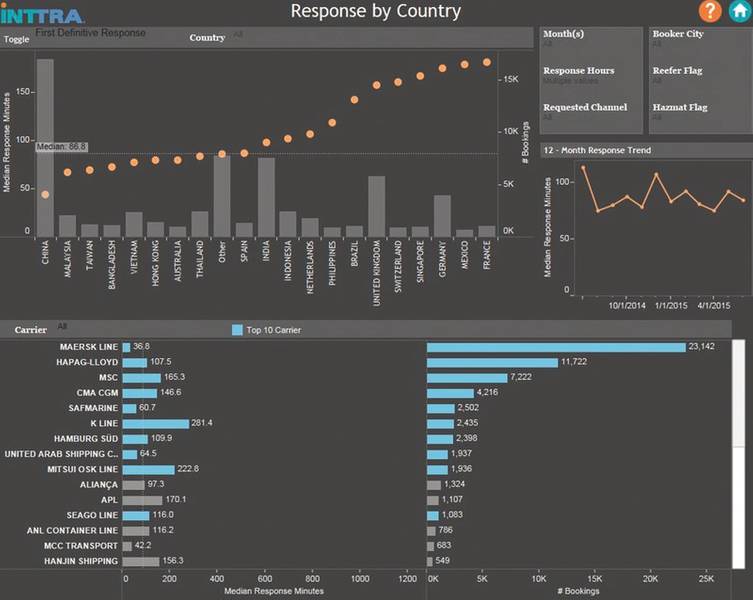The height and width of the screenshot is (600, 753).
Task: Click the Median 86.8 reference label
Action: (x=61, y=147)
